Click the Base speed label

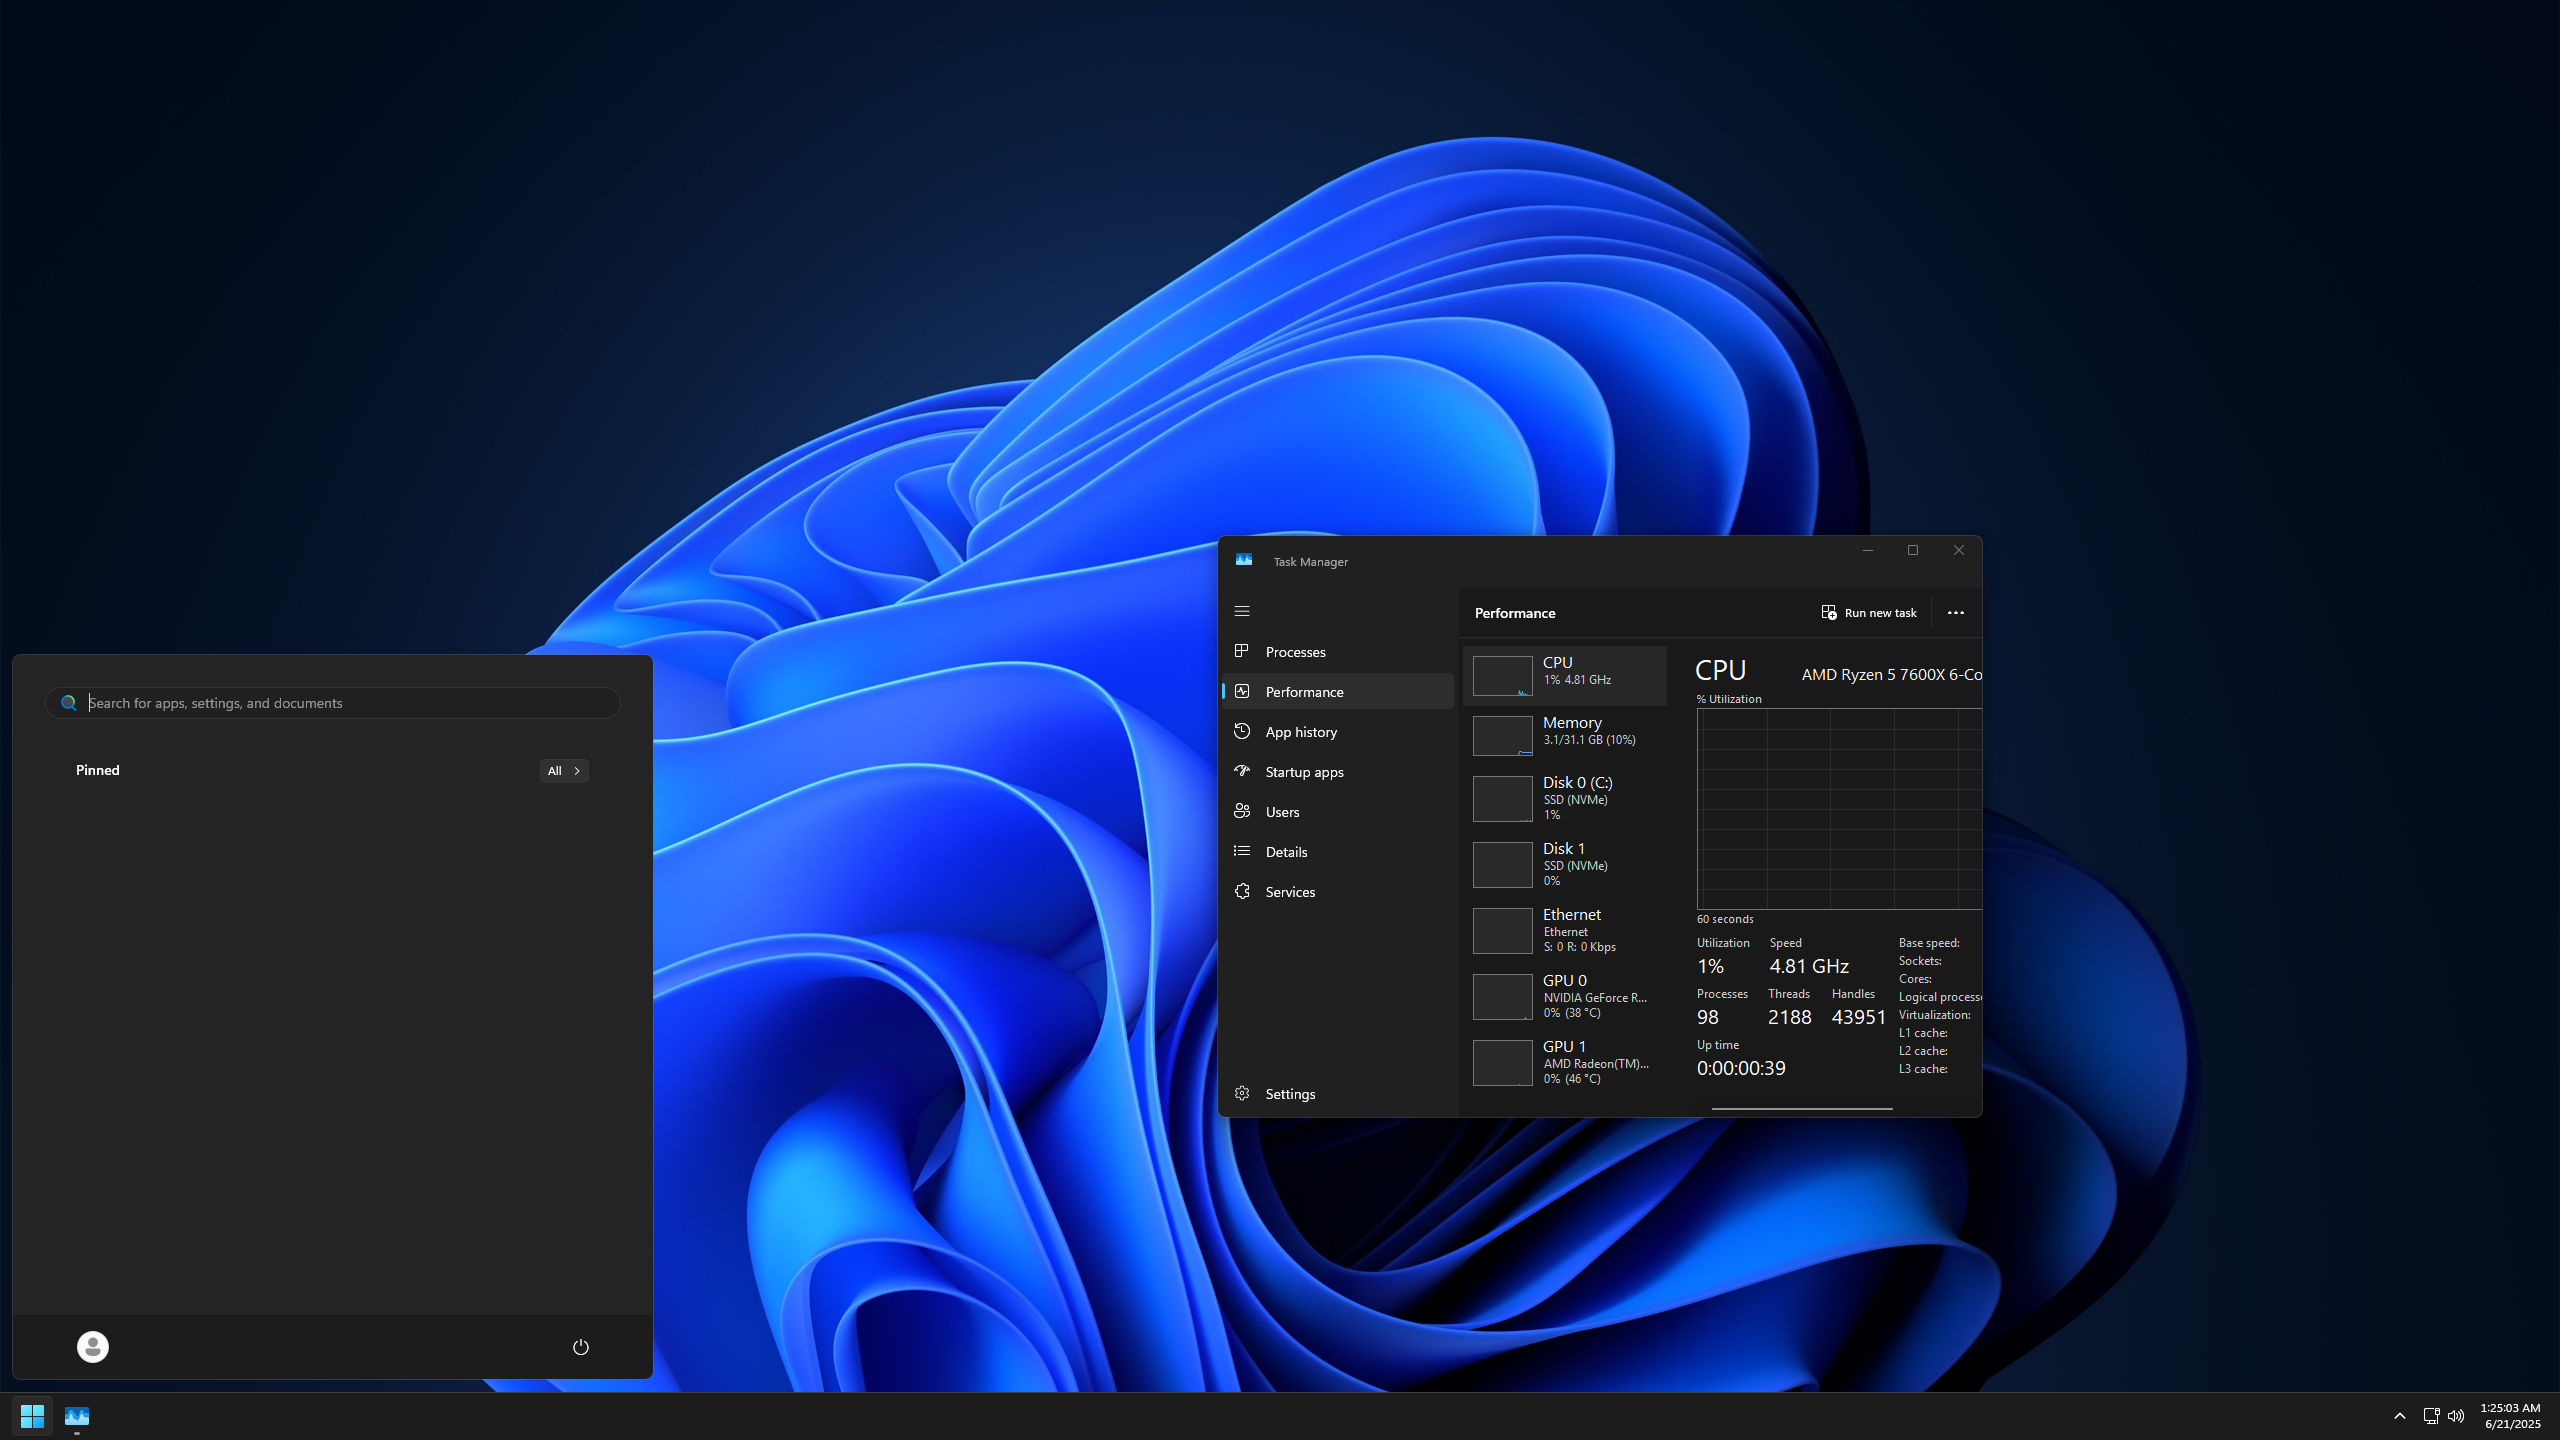point(1929,943)
